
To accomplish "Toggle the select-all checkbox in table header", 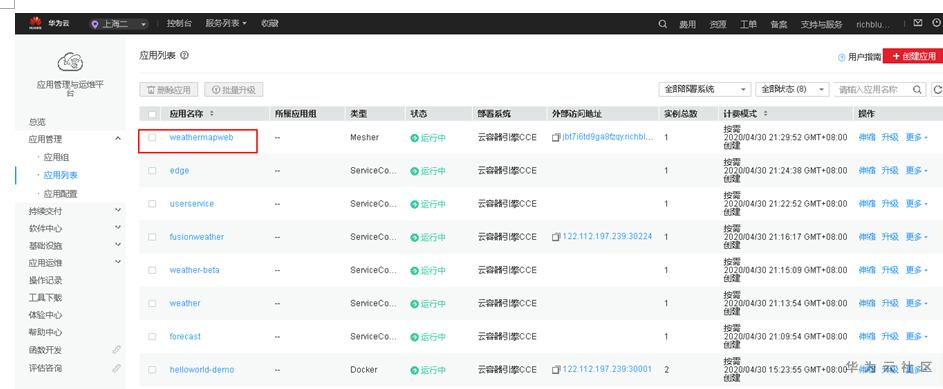I will (152, 114).
